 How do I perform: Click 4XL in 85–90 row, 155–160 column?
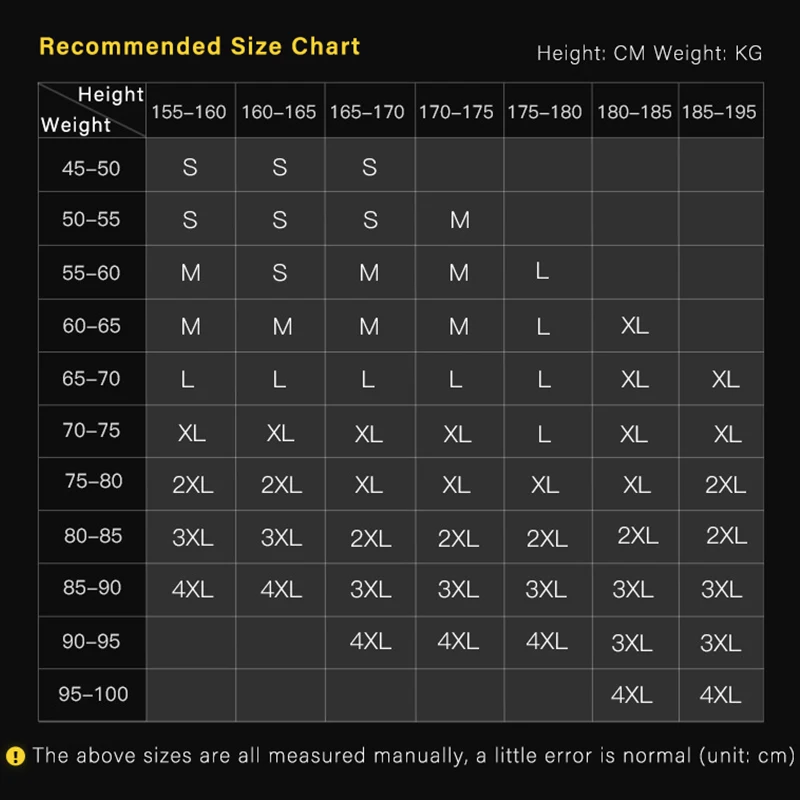pos(192,589)
